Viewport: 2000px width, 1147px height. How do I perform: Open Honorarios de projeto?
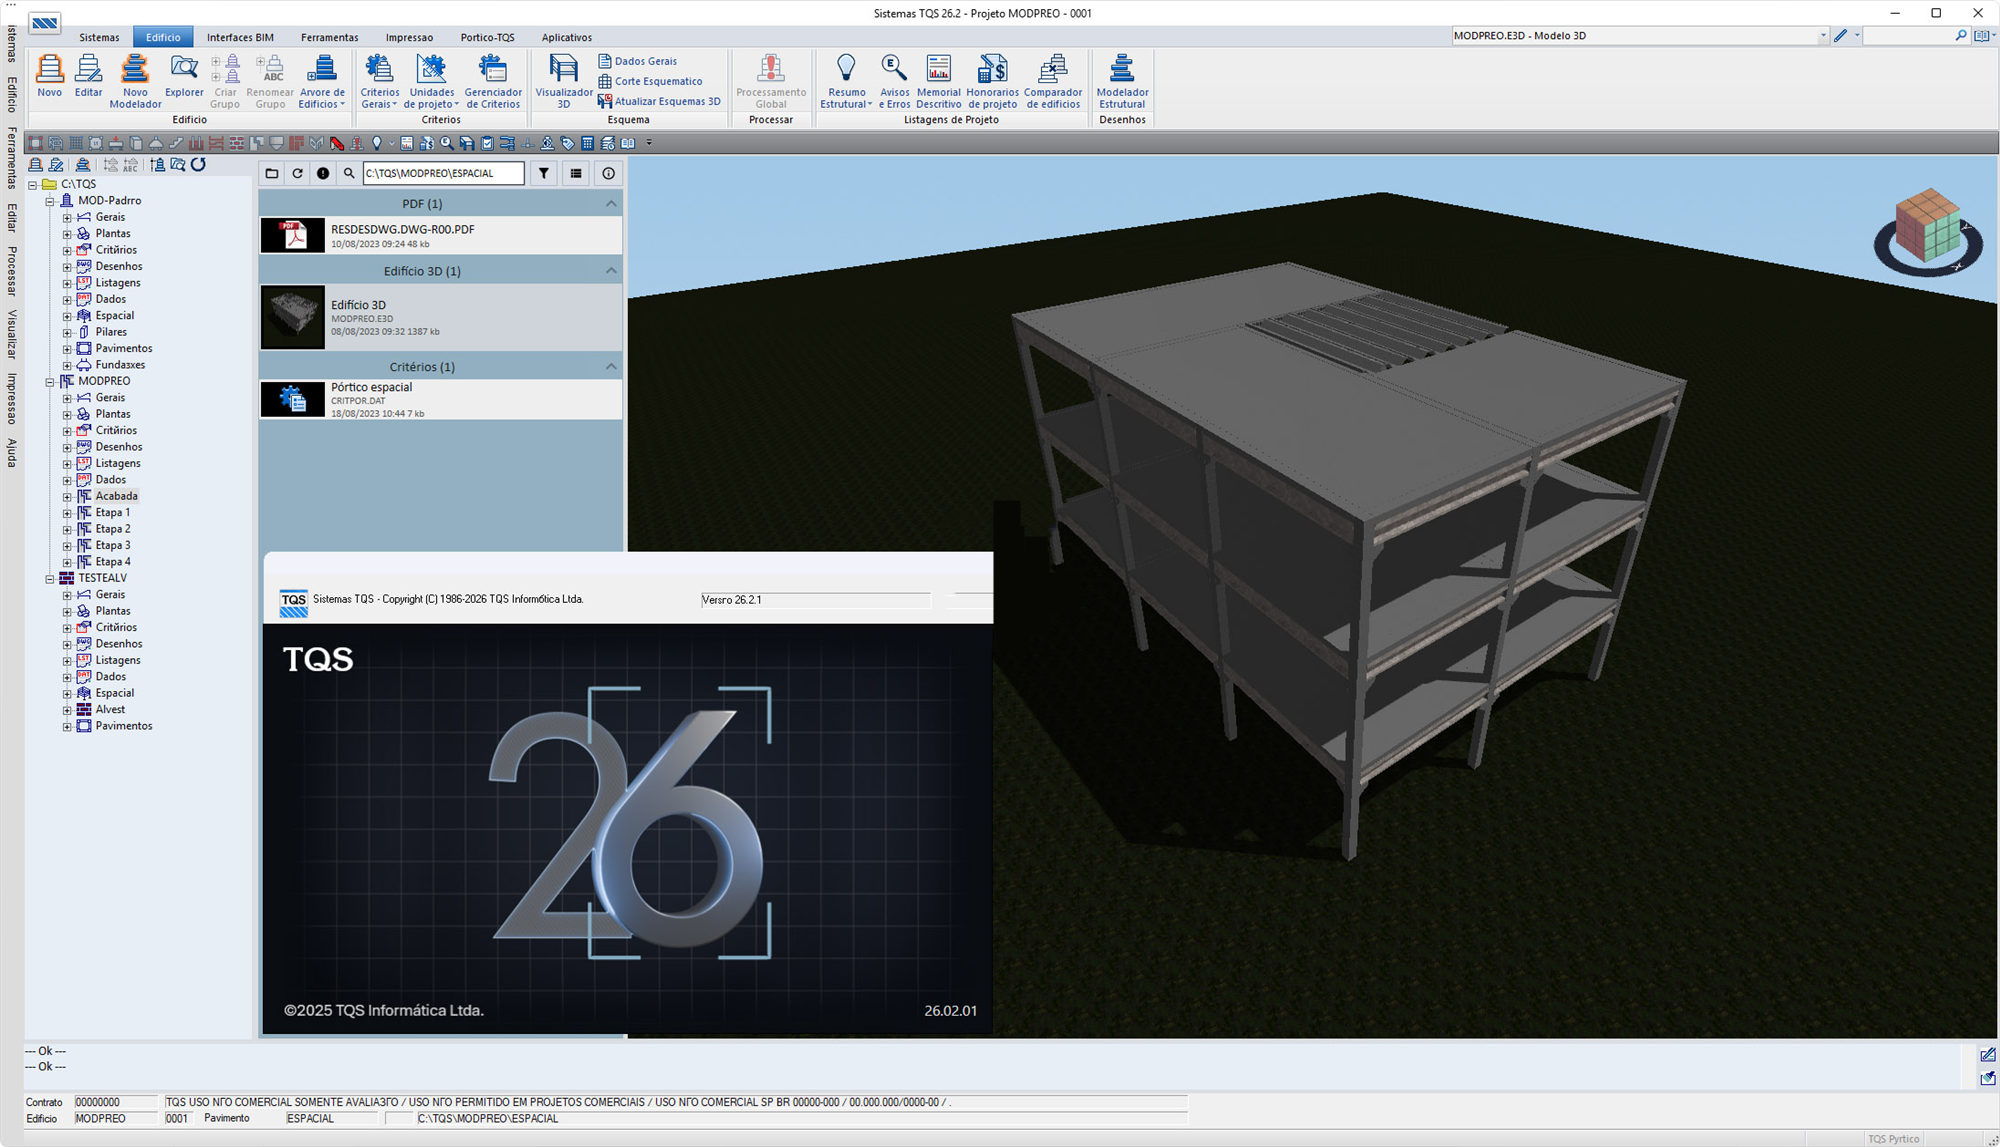[x=992, y=81]
